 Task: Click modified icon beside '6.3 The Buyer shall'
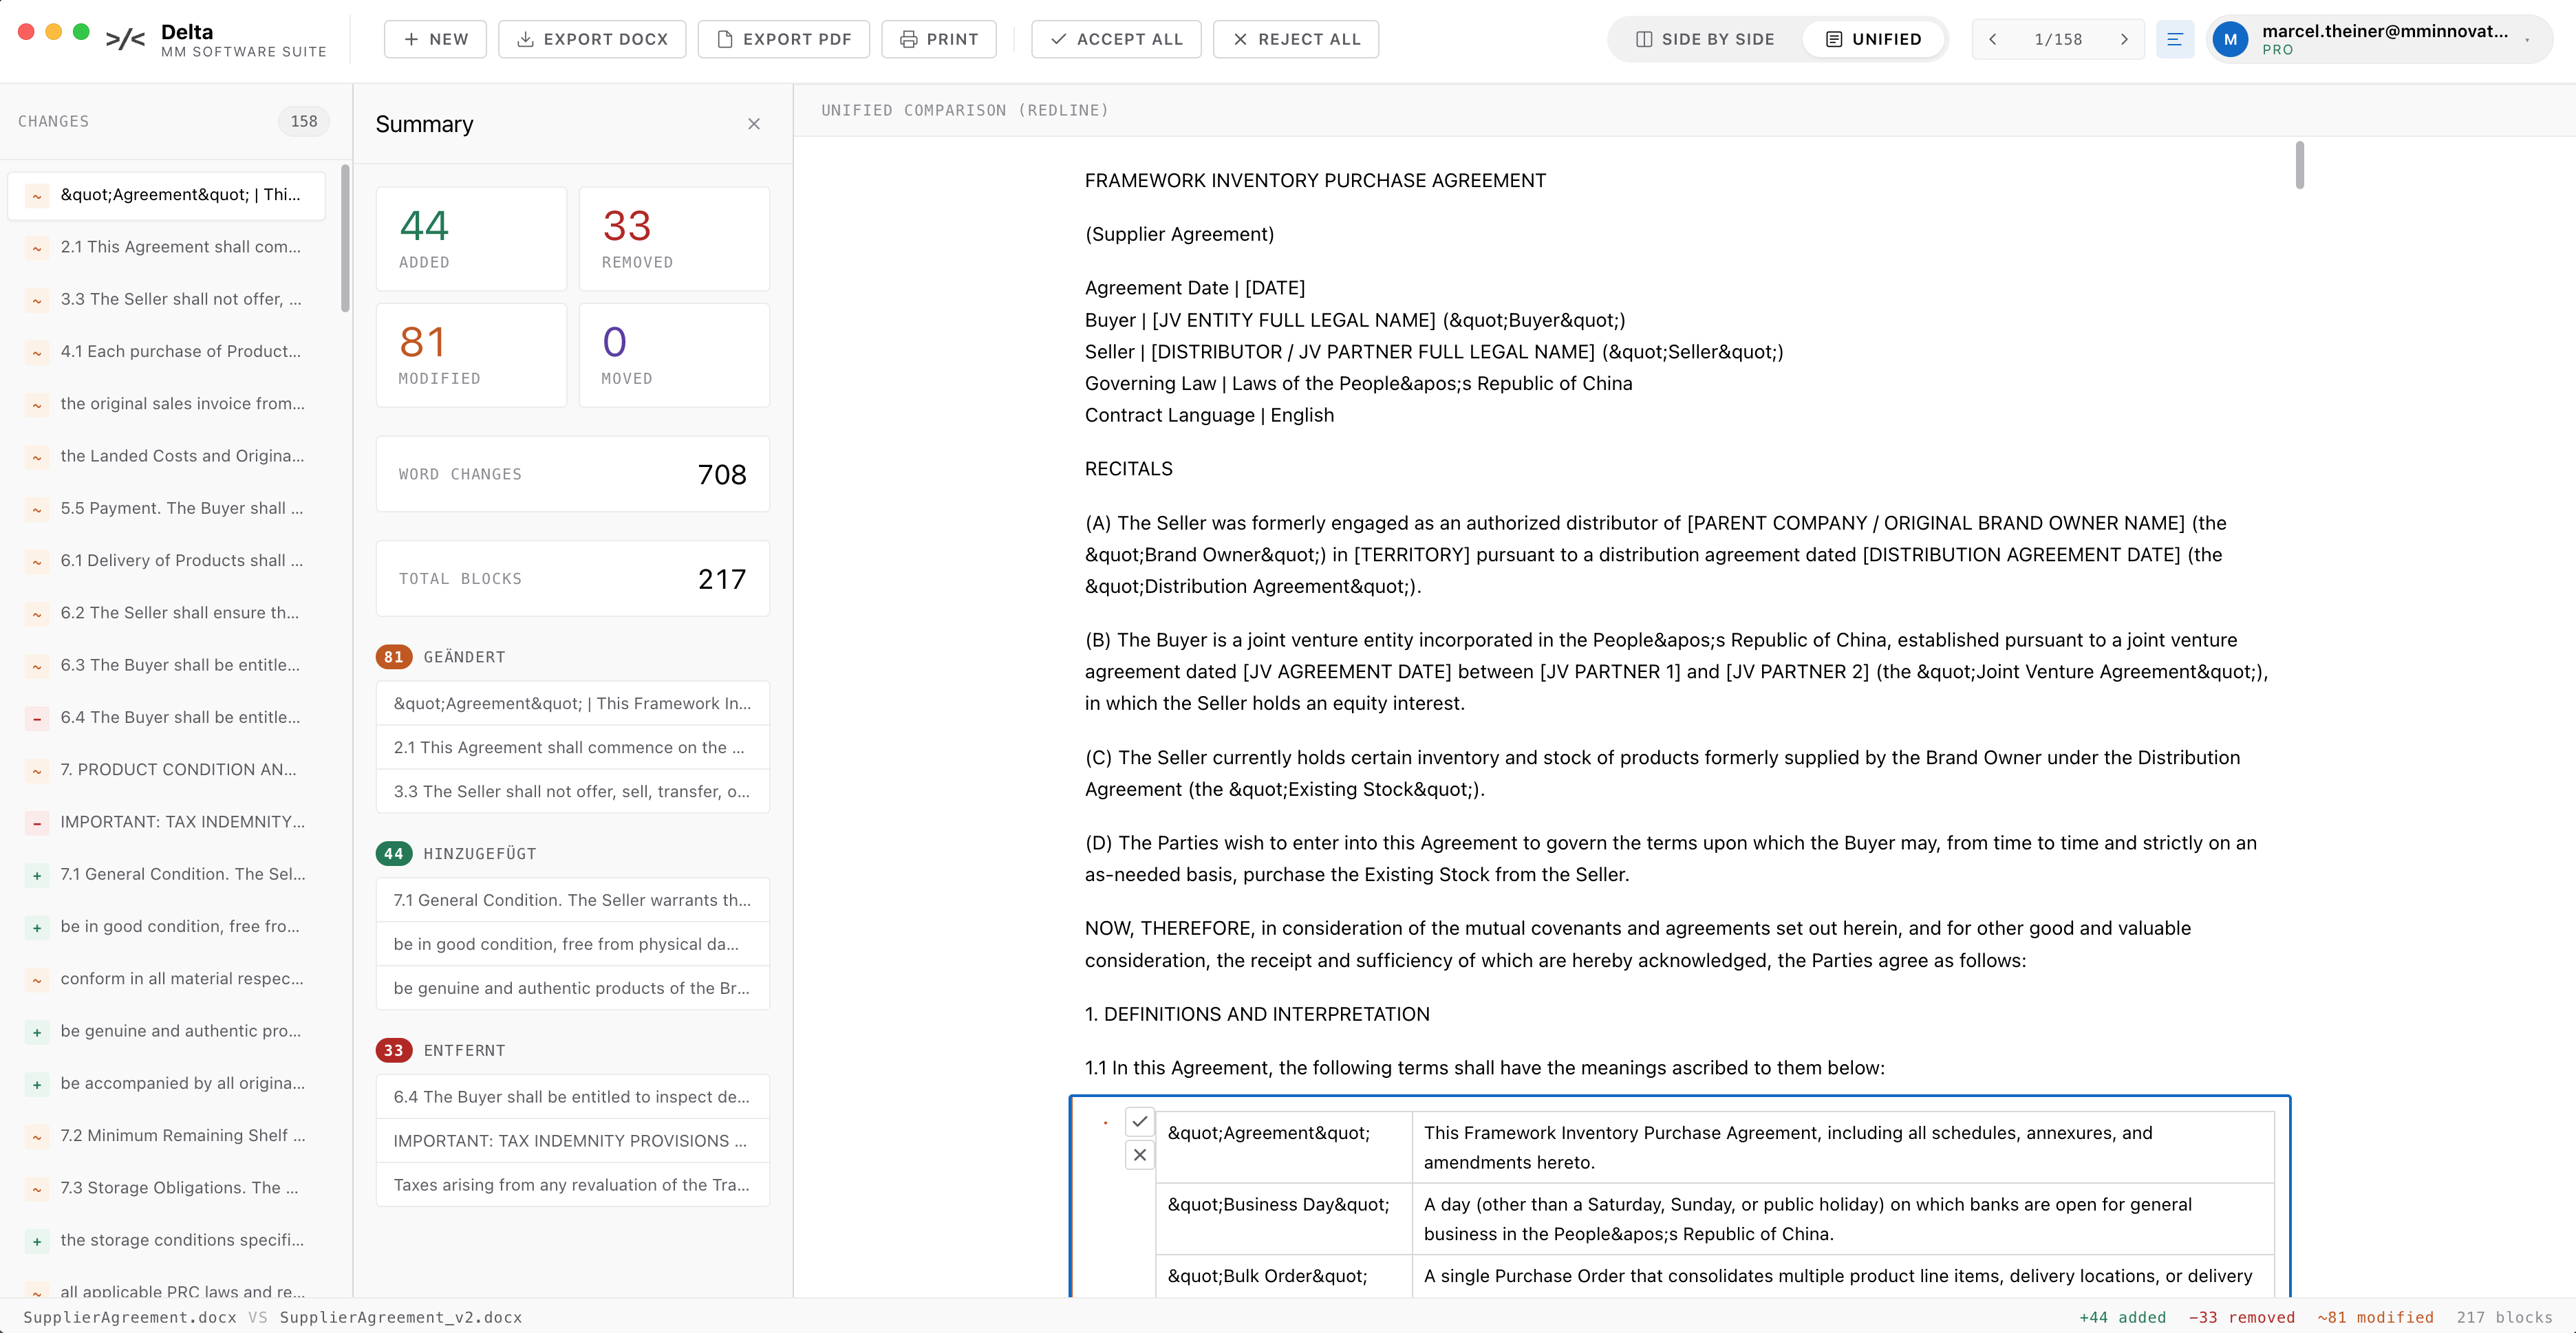tap(37, 666)
